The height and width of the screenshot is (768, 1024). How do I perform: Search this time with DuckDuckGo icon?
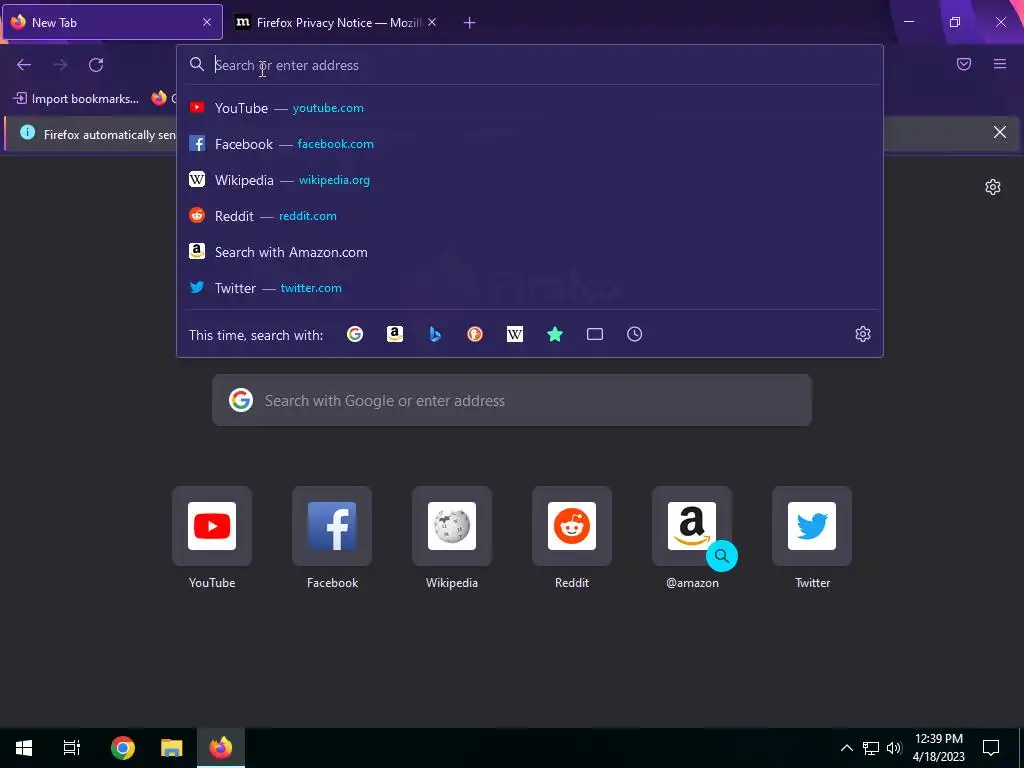pyautogui.click(x=475, y=334)
